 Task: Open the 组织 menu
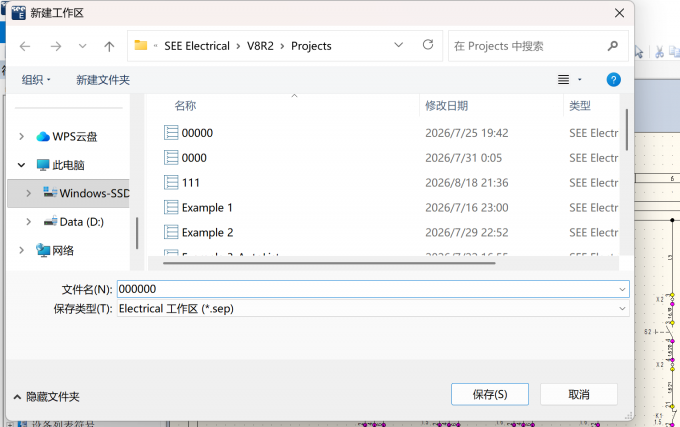(36, 80)
